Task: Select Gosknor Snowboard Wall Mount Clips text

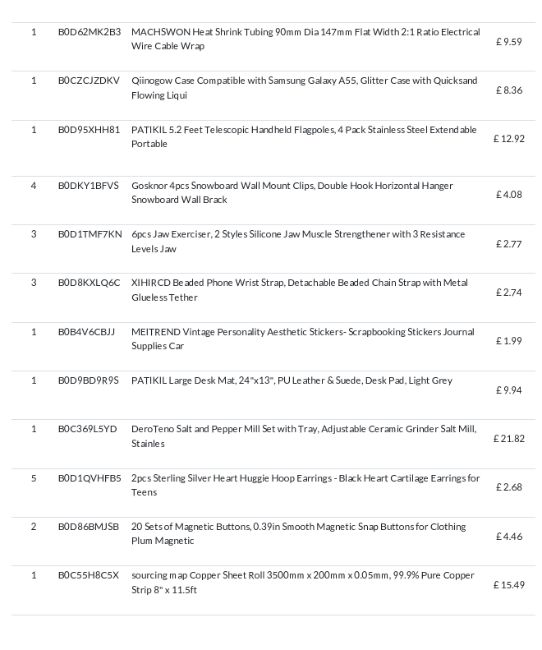Action: point(292,192)
